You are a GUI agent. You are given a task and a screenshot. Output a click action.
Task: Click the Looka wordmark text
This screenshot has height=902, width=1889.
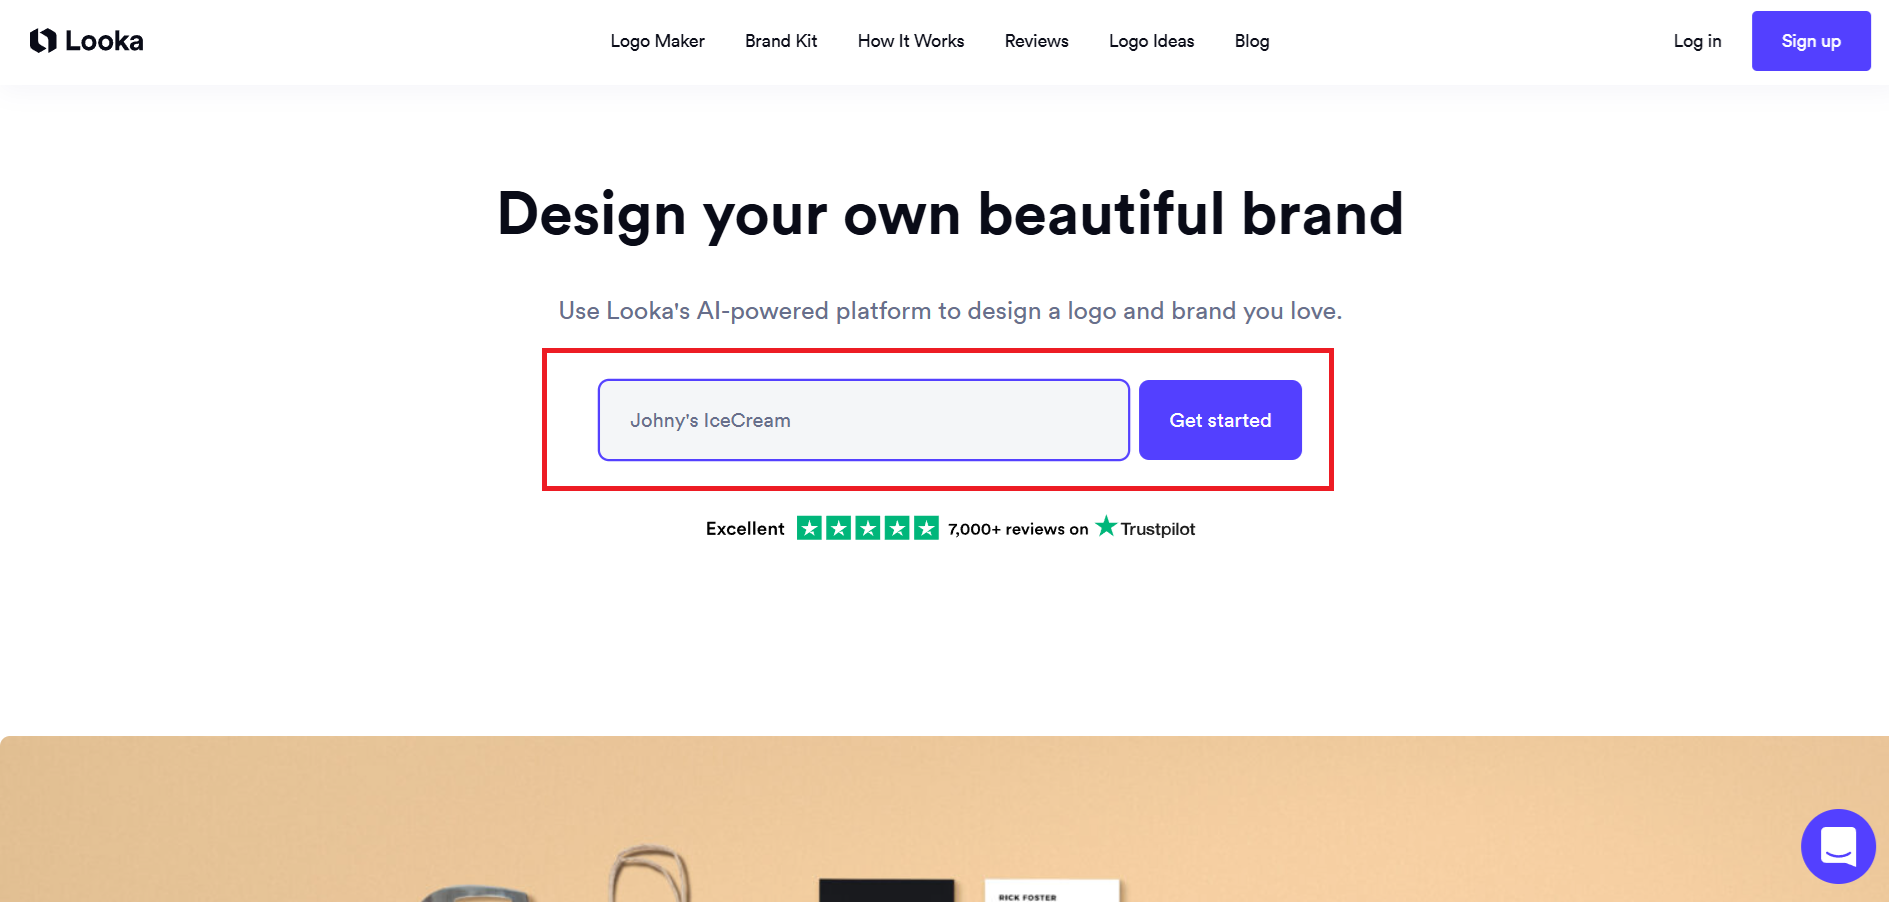[104, 41]
